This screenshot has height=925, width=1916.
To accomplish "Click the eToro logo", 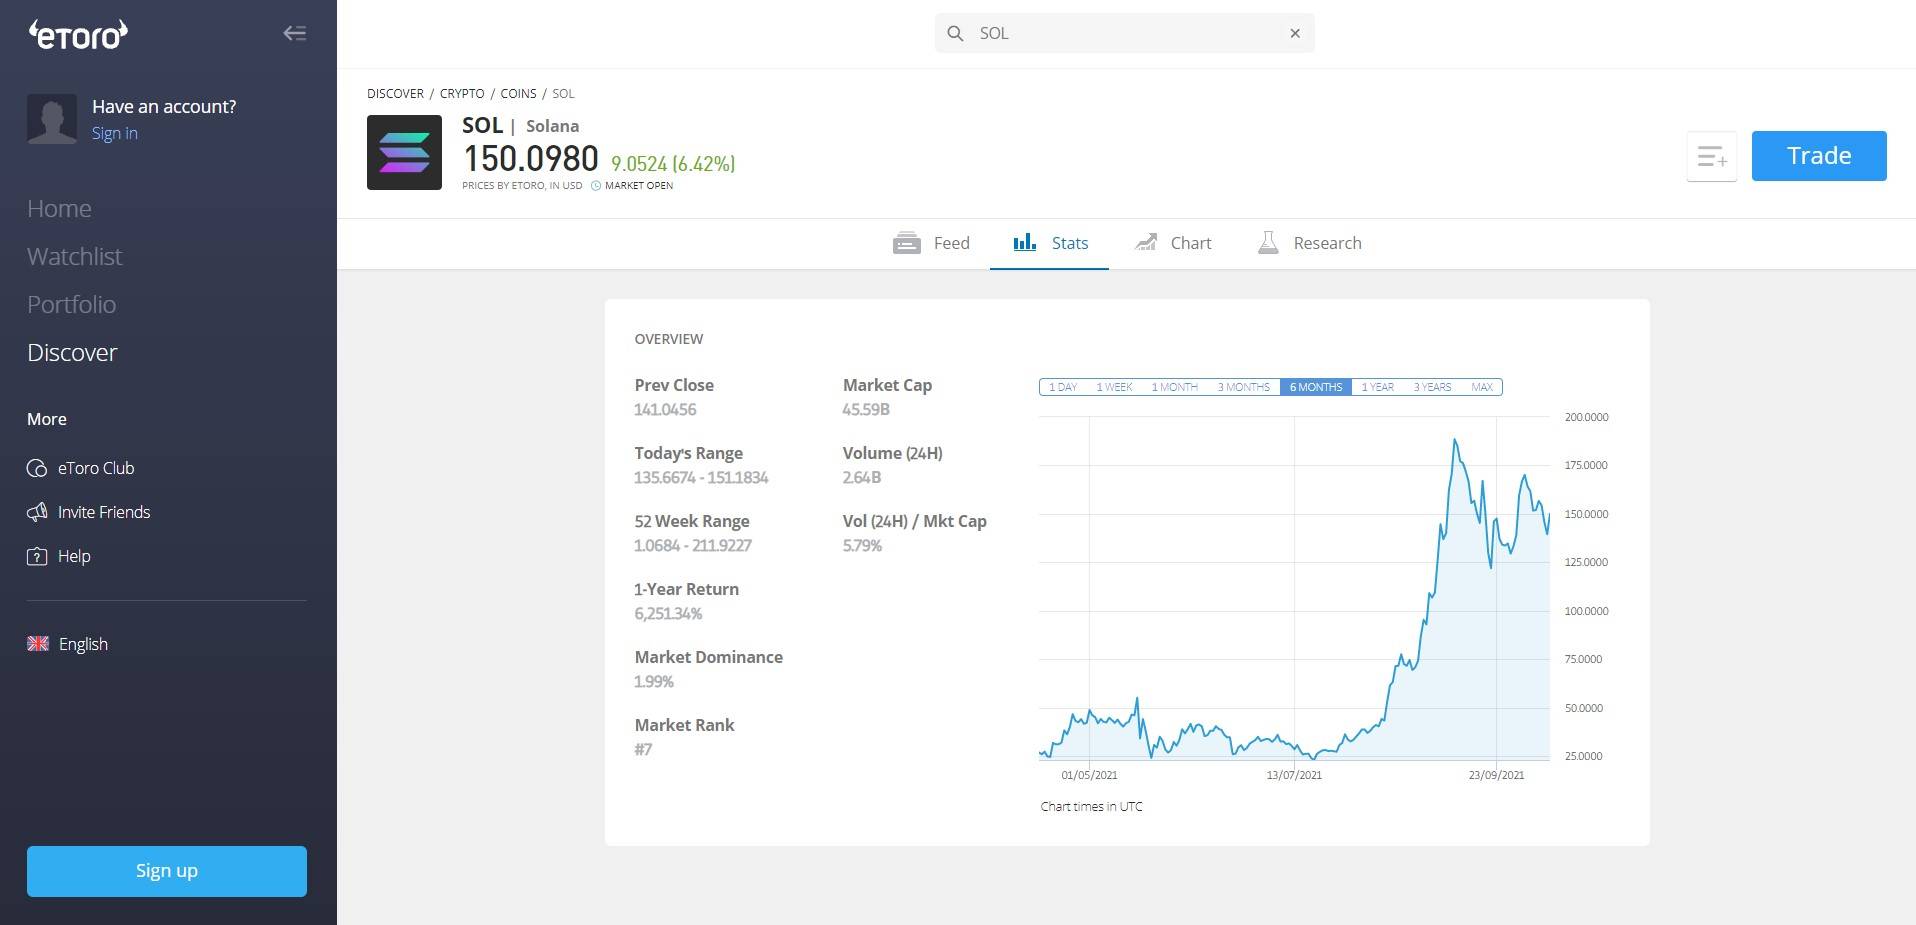I will (x=78, y=34).
